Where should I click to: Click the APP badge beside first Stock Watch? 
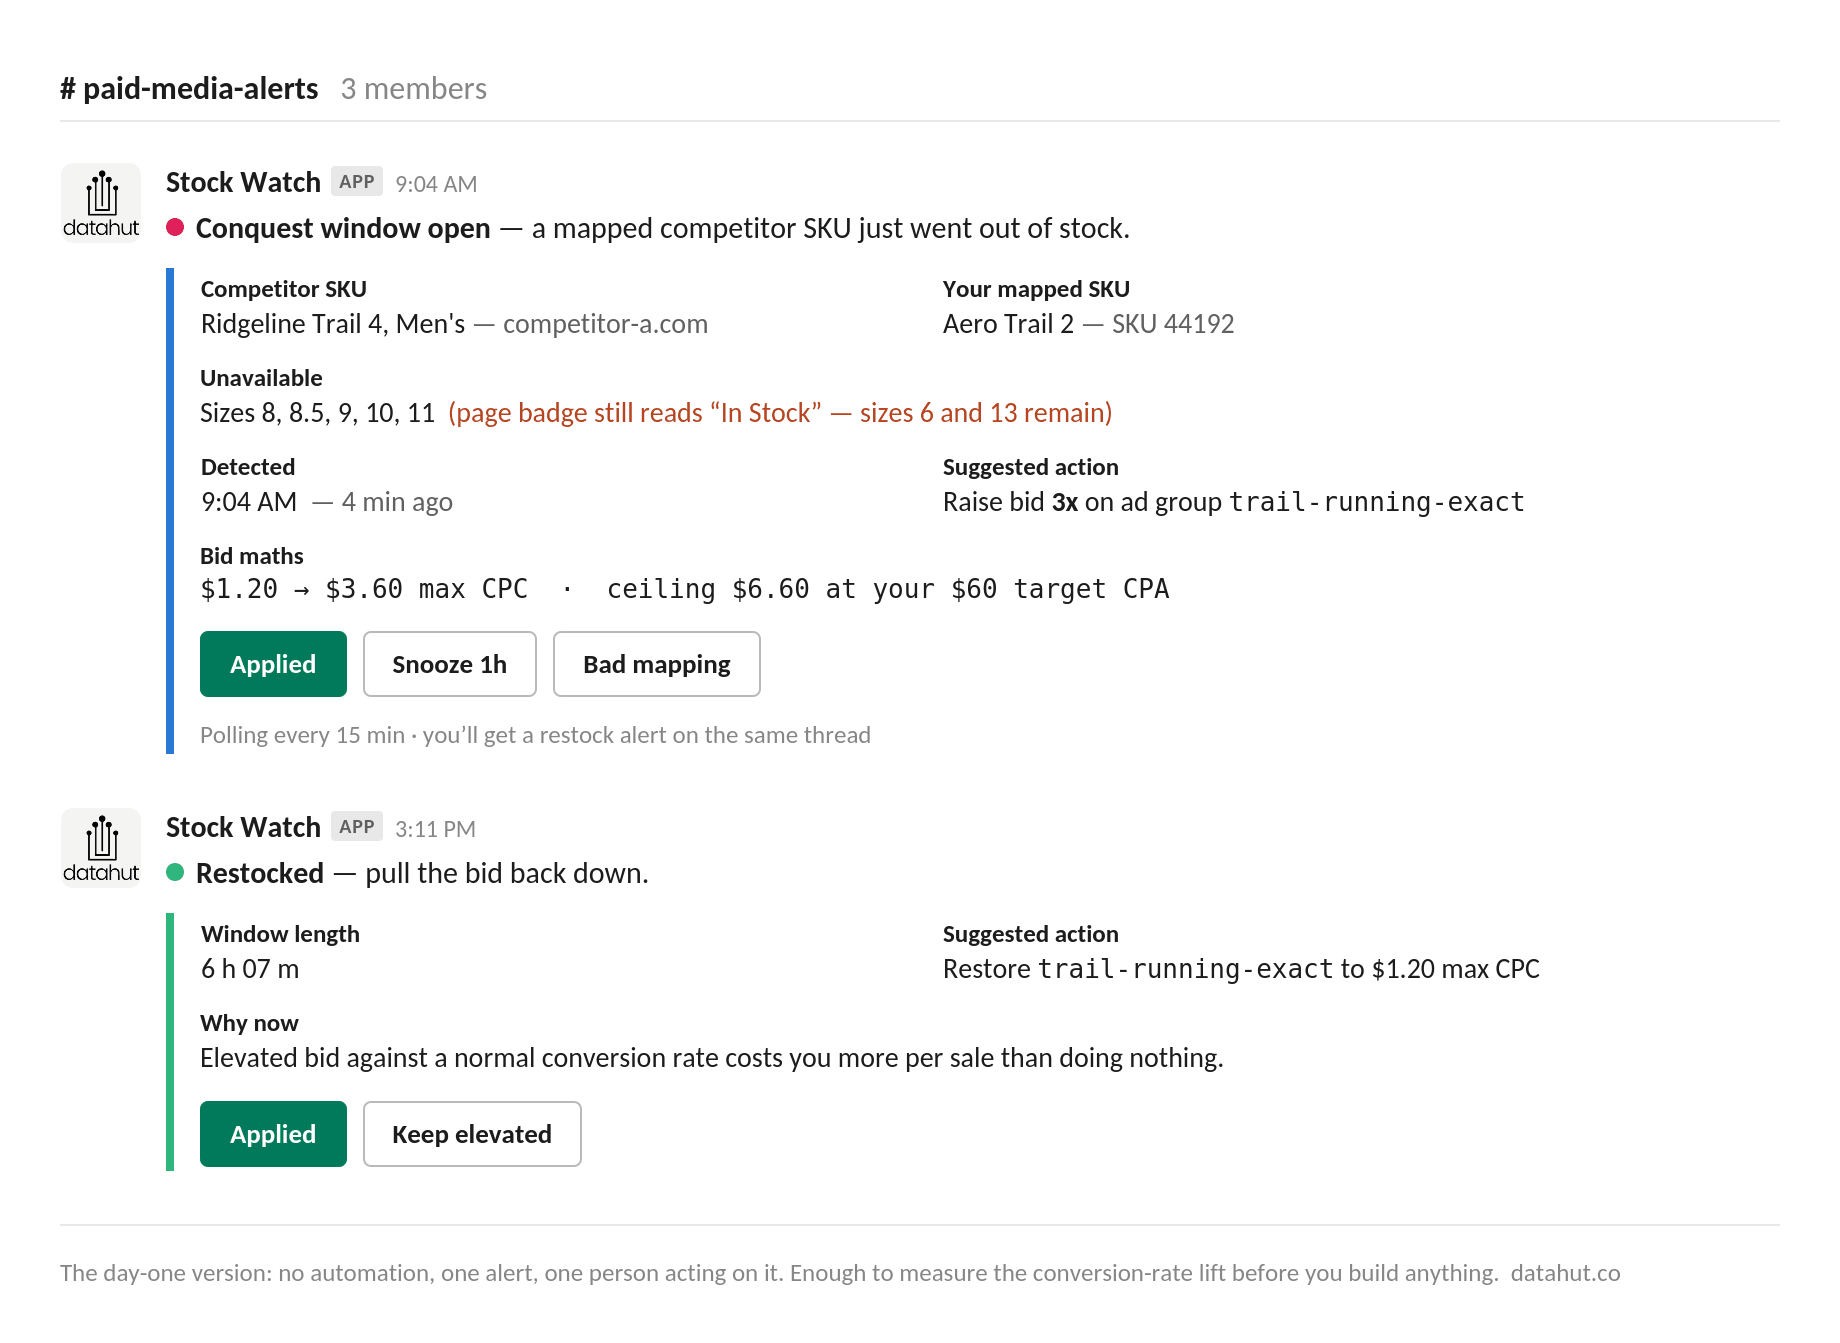point(357,181)
